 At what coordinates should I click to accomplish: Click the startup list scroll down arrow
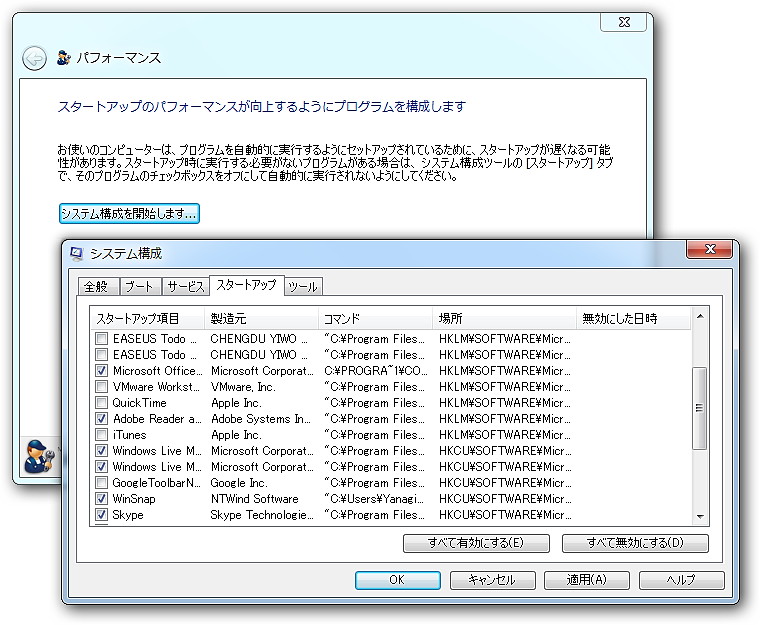click(x=699, y=517)
